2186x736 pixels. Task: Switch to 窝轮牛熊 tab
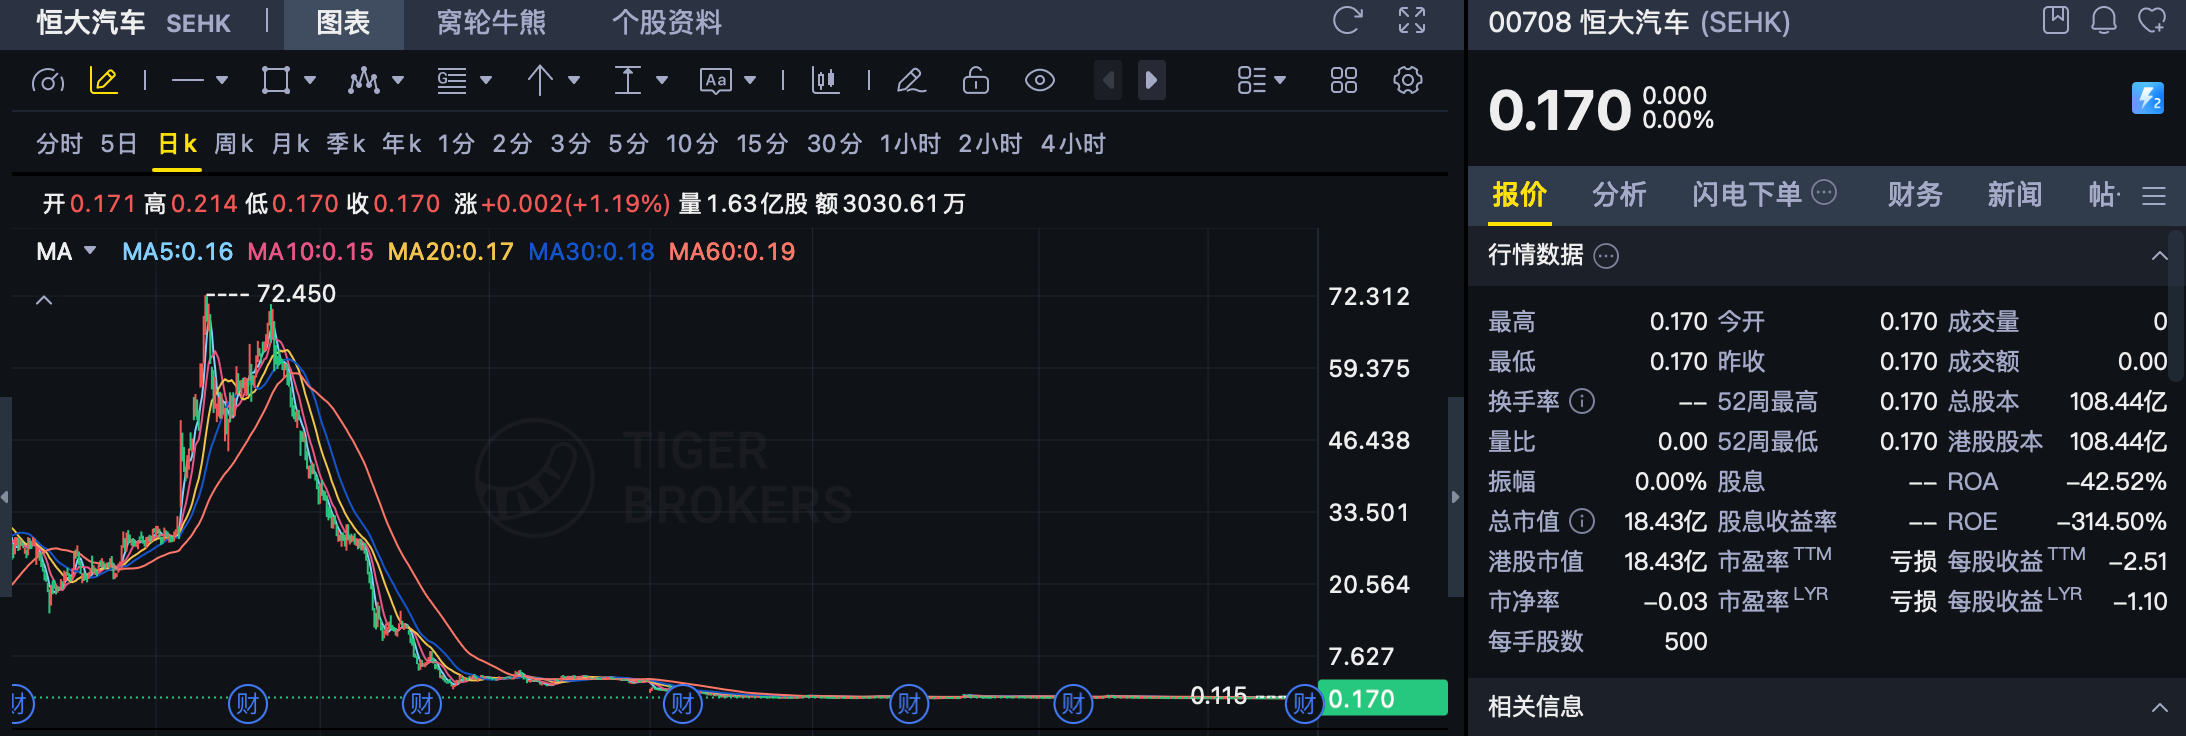[491, 23]
